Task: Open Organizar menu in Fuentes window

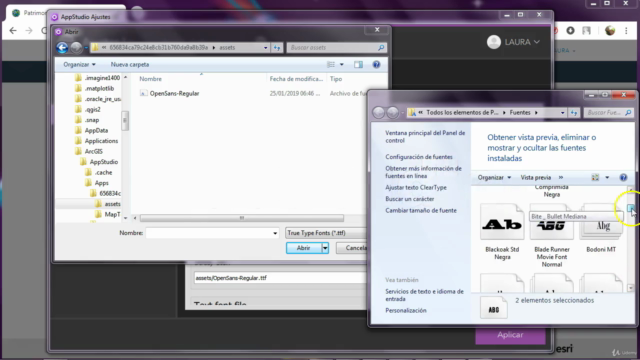Action: [x=494, y=178]
